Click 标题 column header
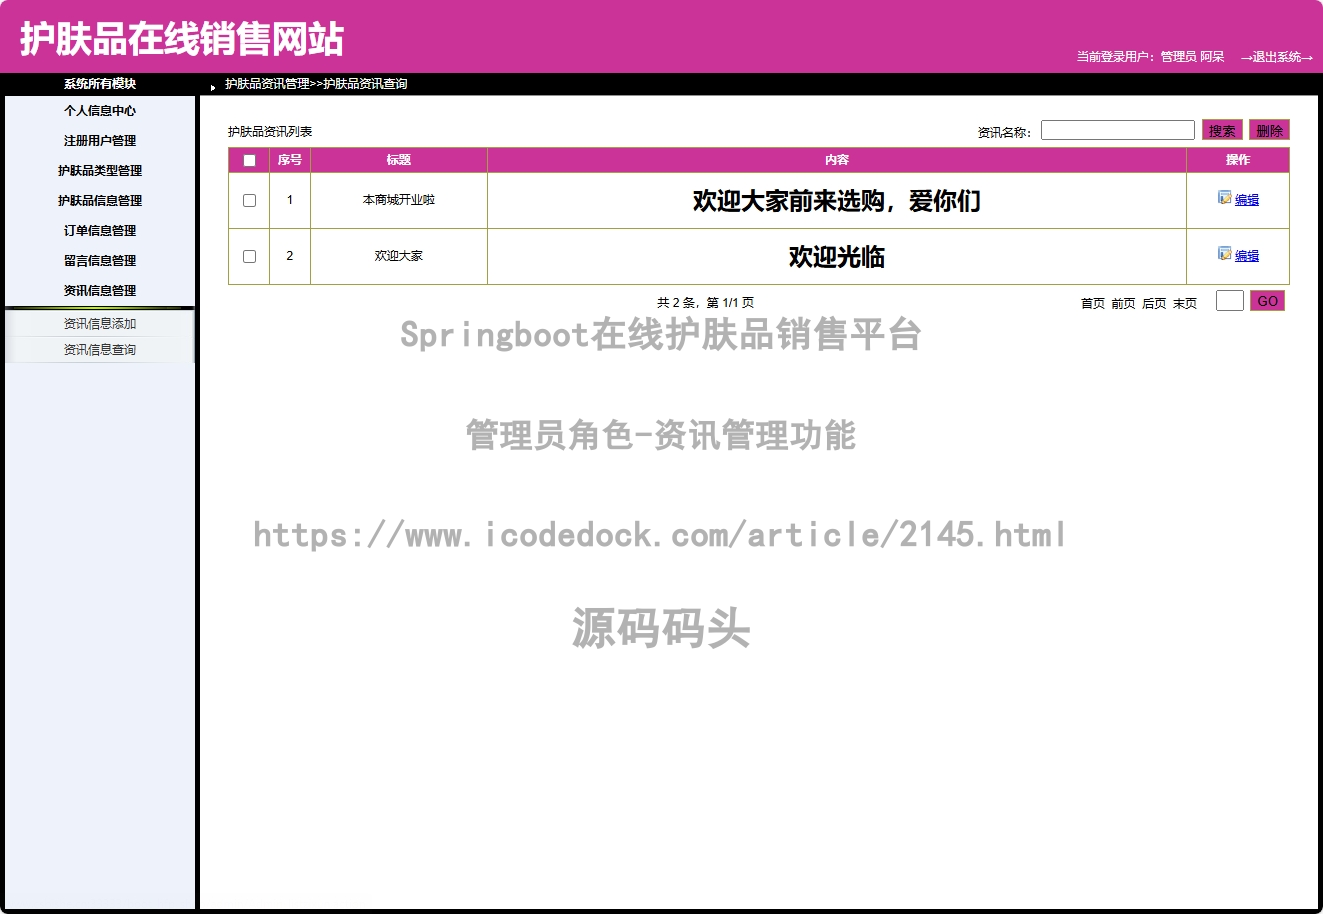Screen dimensions: 1323x914 click(x=399, y=160)
